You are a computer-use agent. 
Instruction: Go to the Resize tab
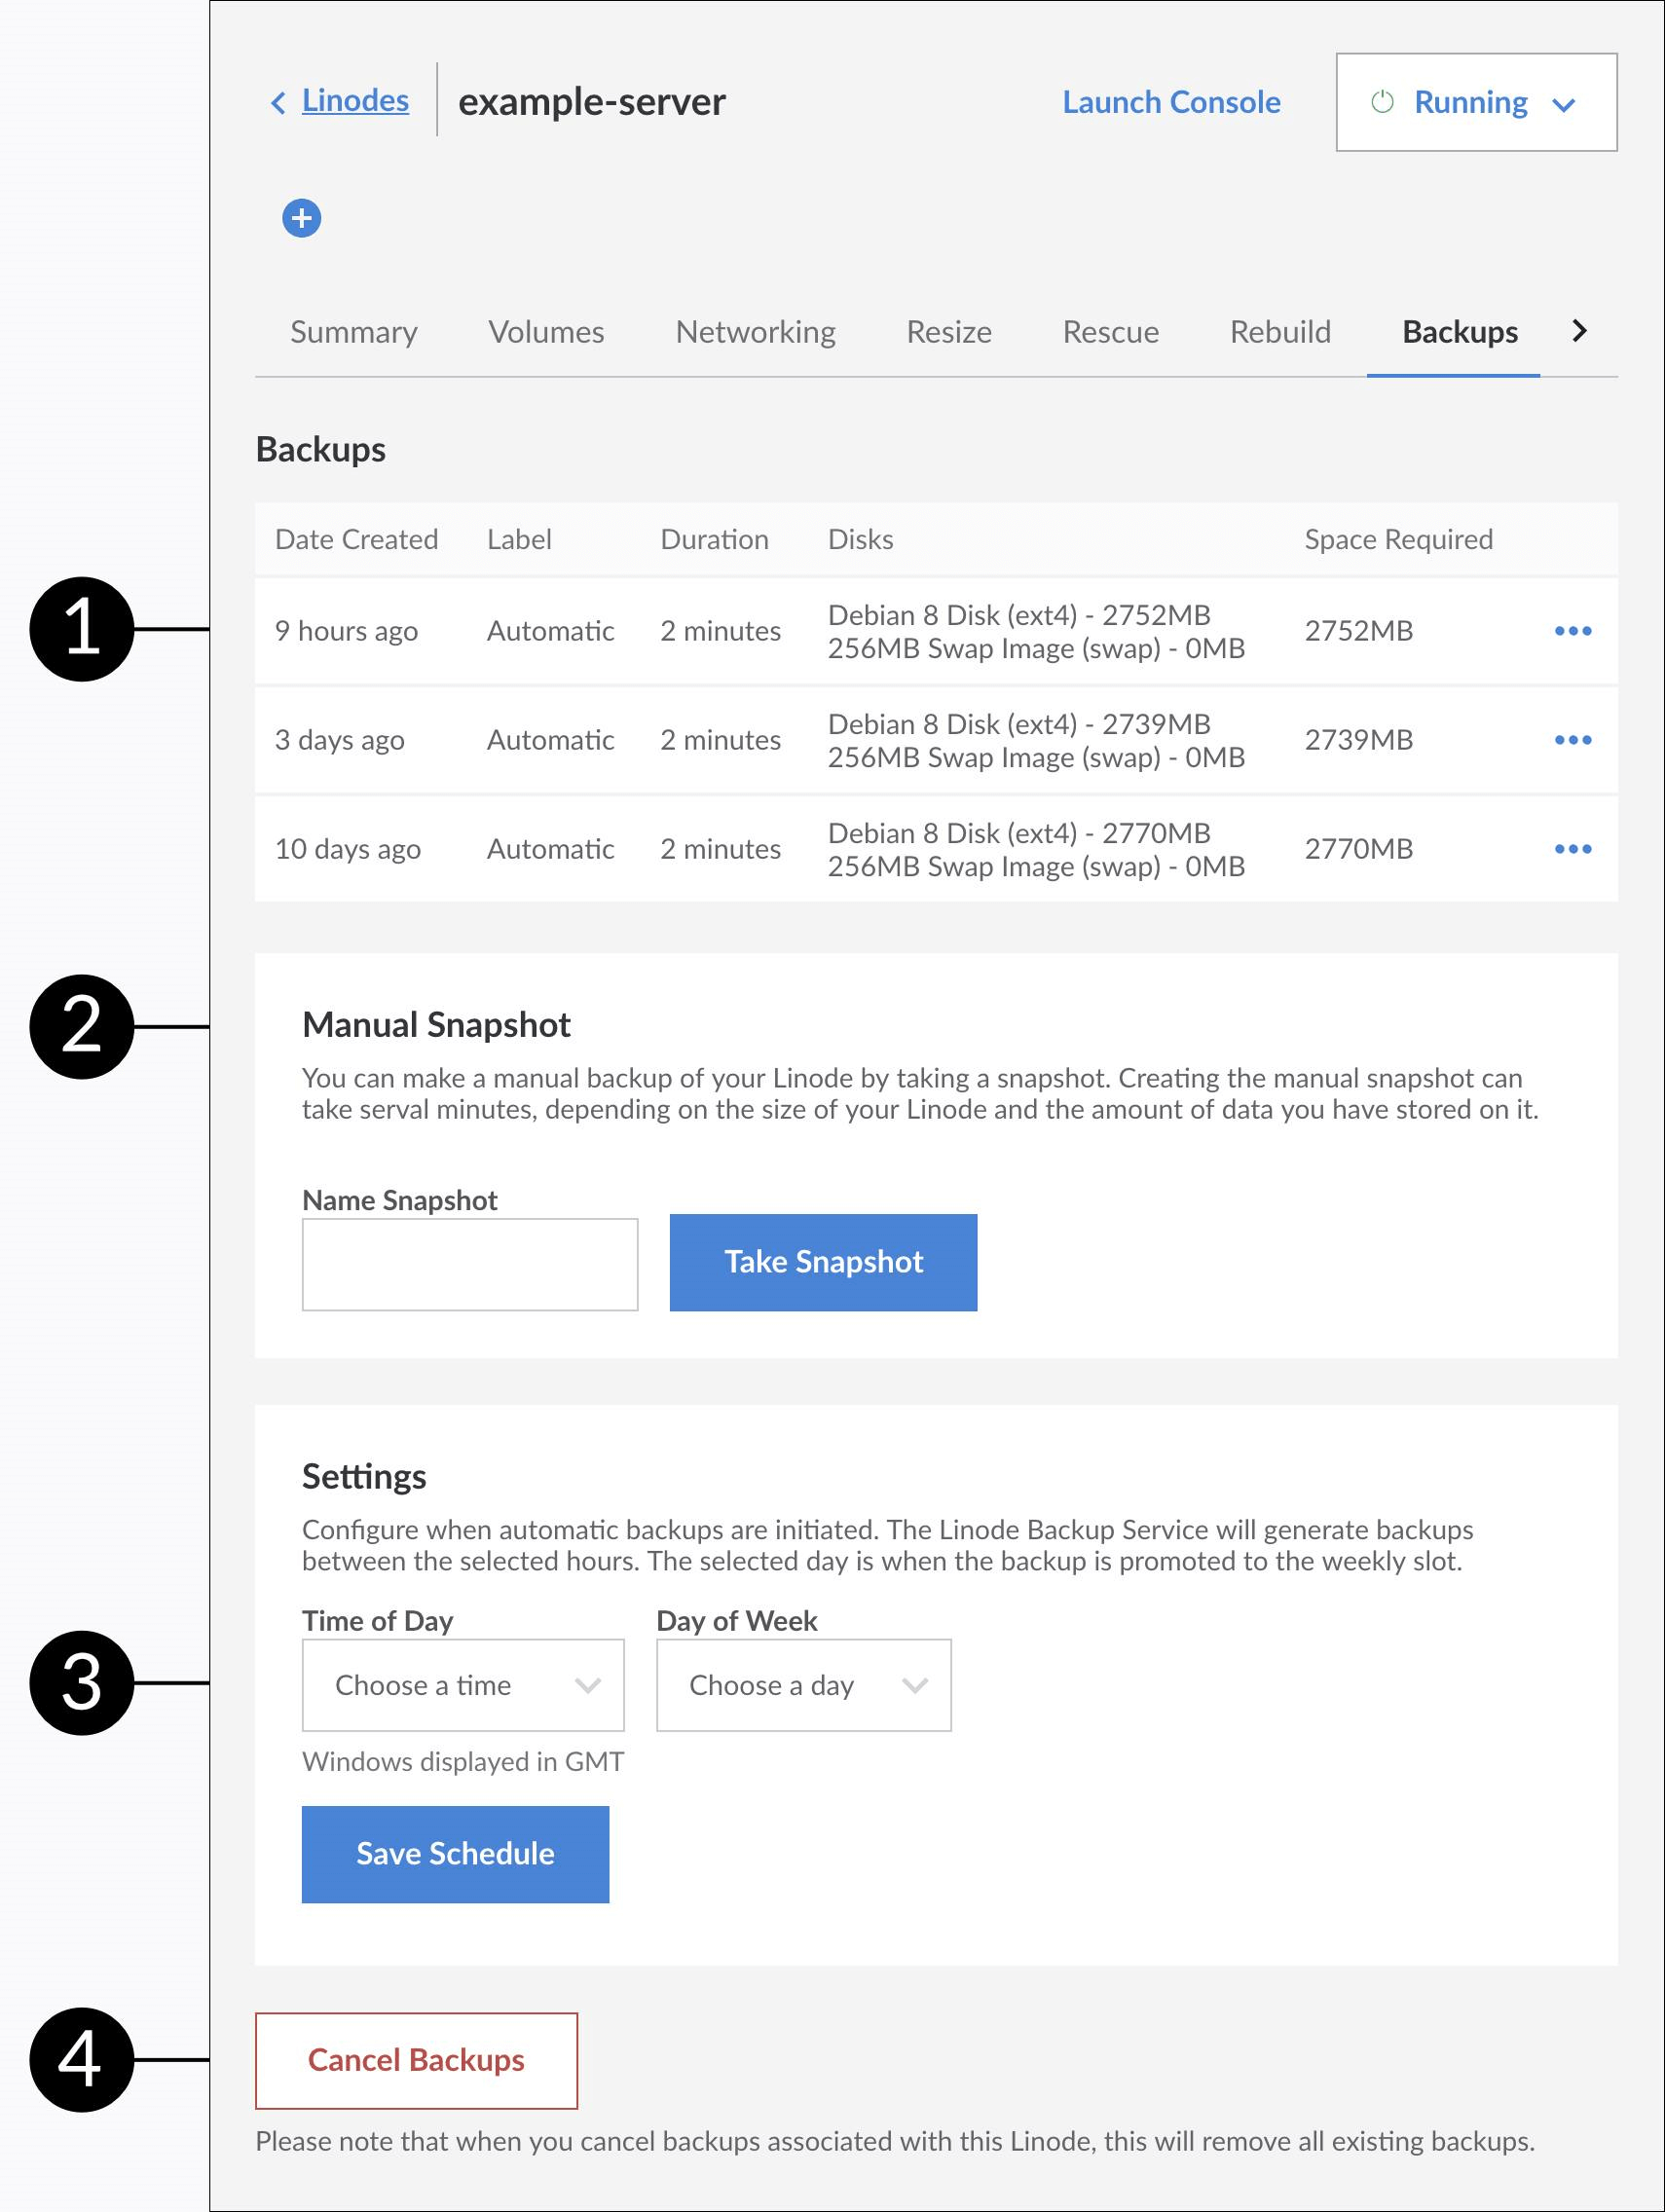click(948, 332)
